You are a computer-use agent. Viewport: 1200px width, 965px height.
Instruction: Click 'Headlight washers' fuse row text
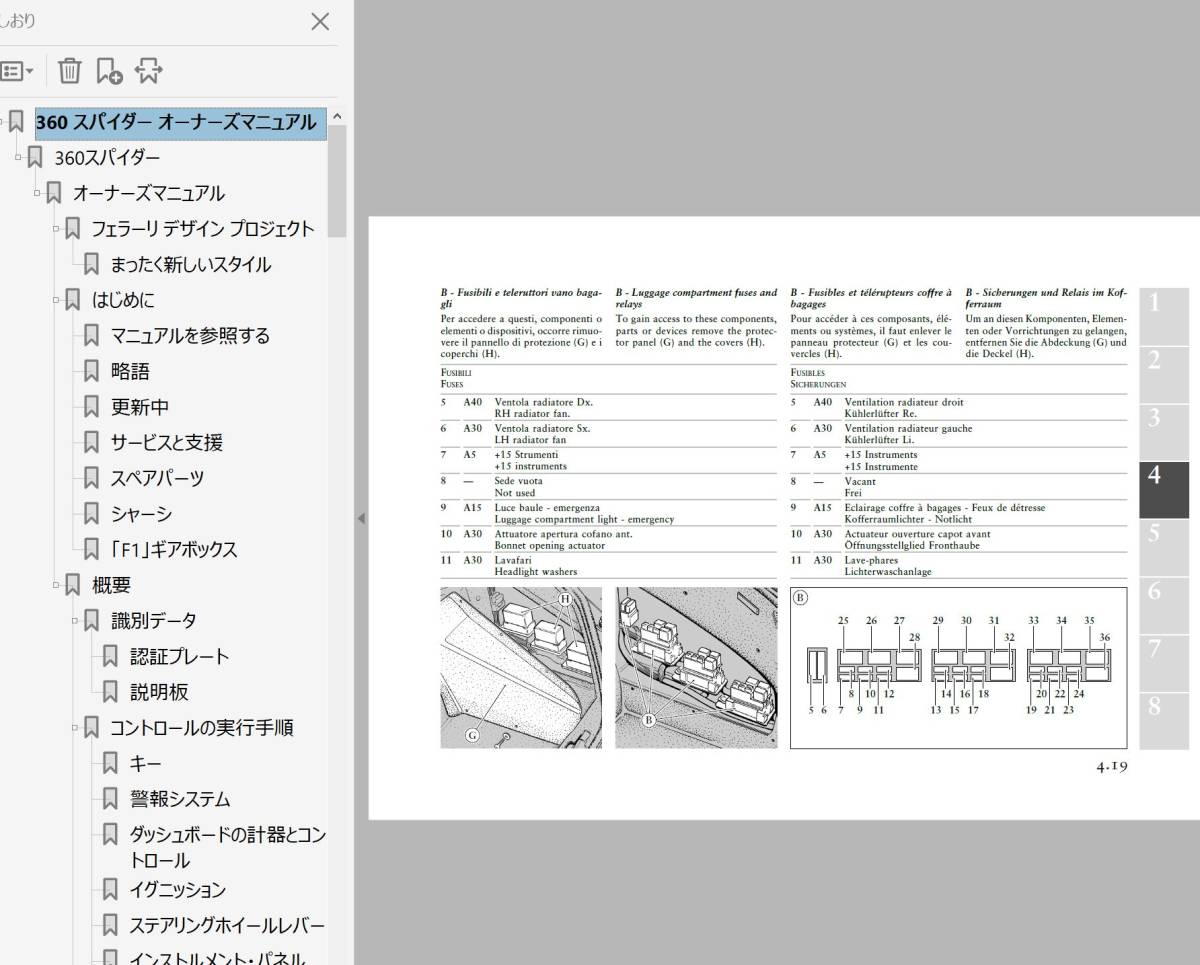point(536,572)
